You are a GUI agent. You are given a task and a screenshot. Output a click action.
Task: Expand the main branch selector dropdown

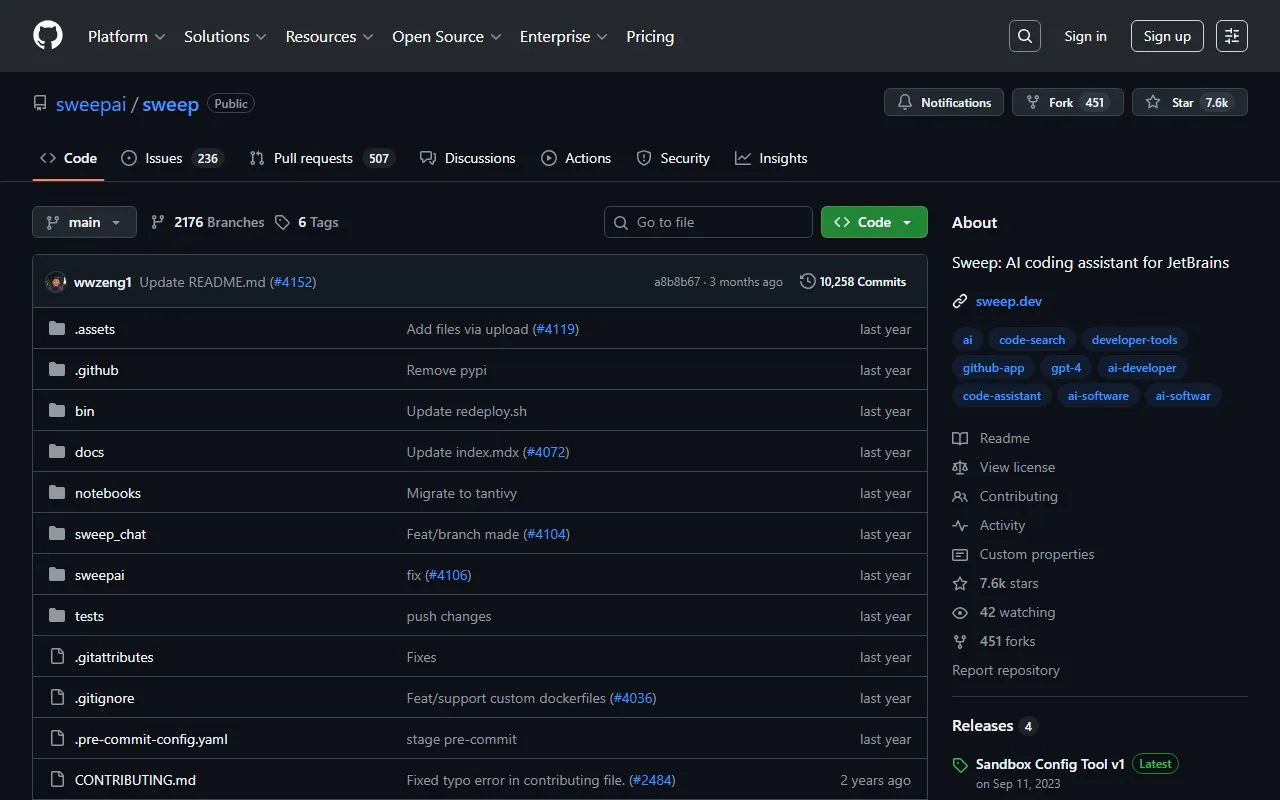[84, 222]
